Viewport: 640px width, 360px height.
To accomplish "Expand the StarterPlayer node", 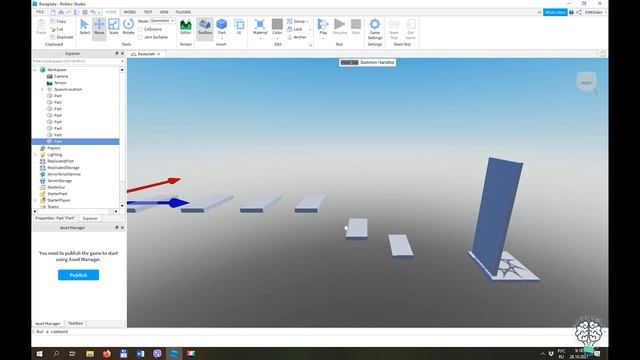I will pos(35,200).
